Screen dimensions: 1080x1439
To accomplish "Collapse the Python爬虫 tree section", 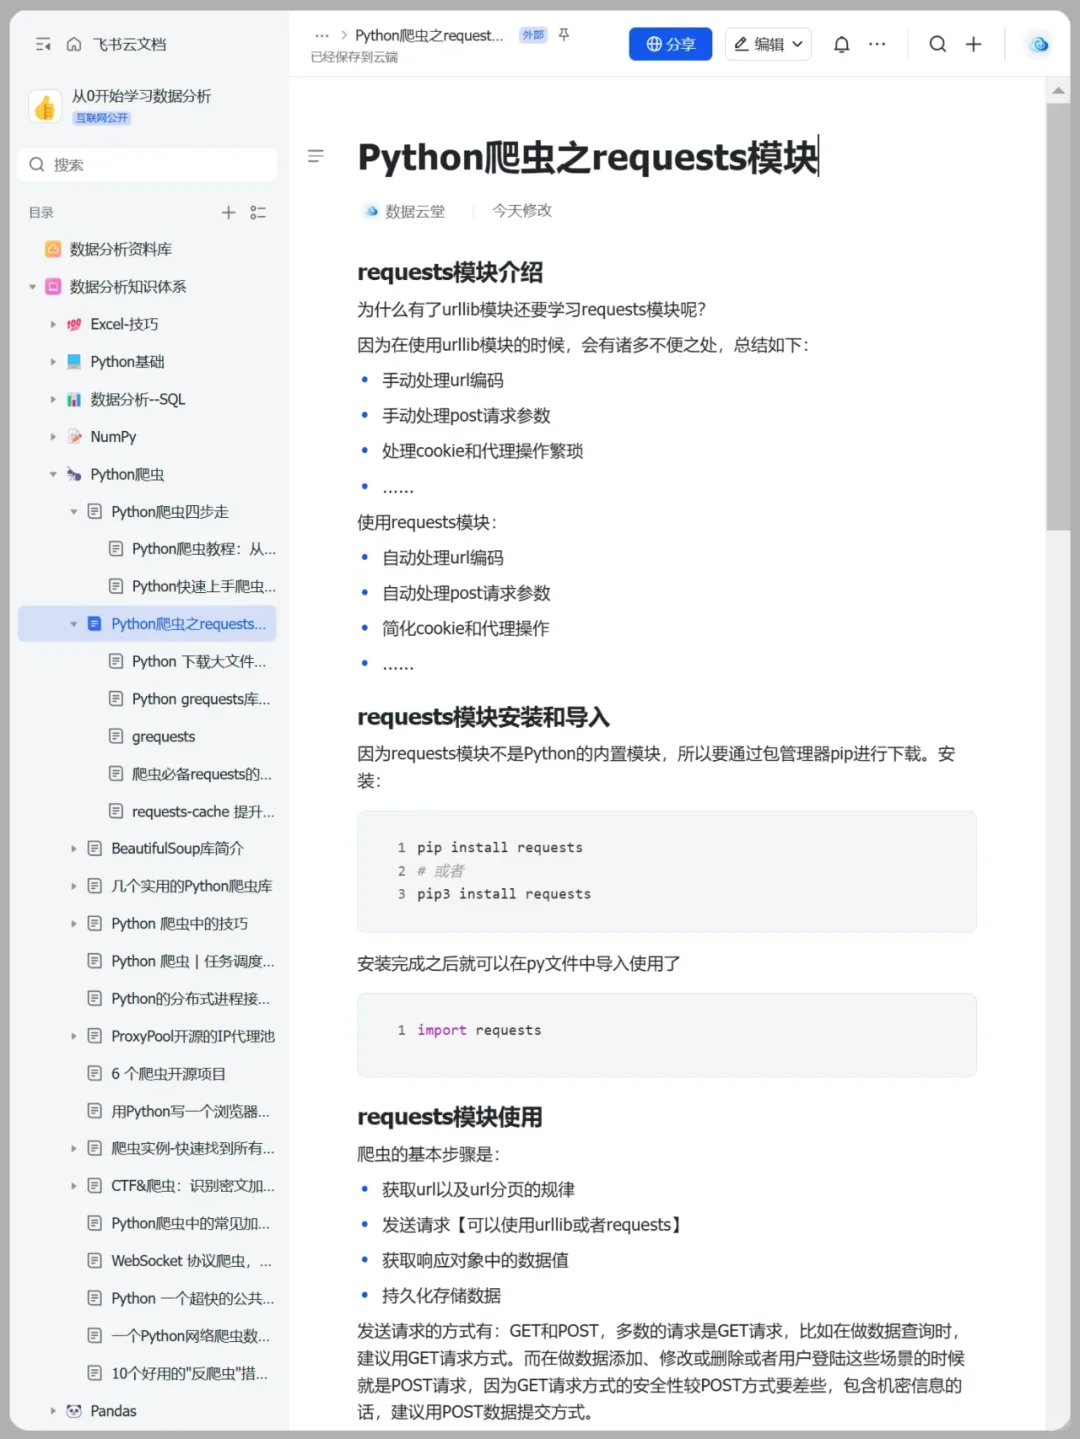I will pos(53,474).
